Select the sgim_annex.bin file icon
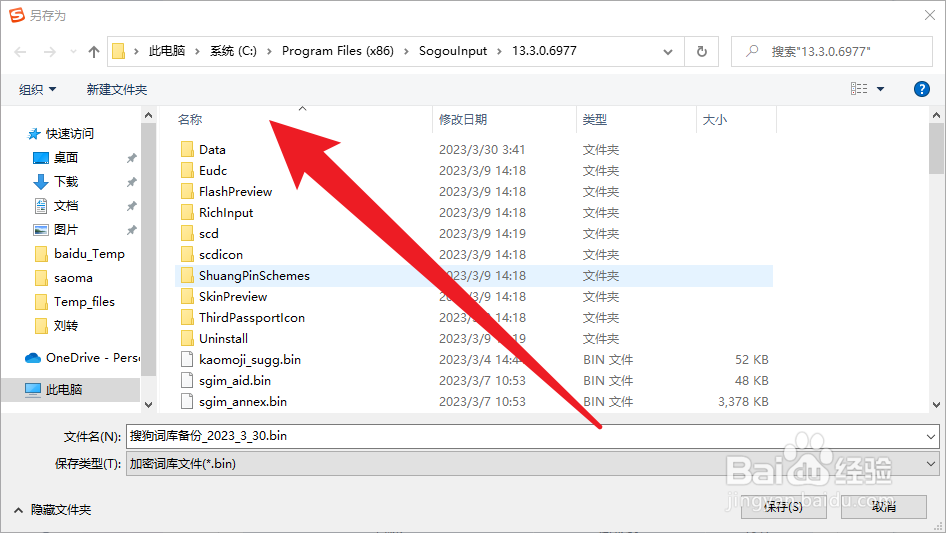This screenshot has height=533, width=946. pyautogui.click(x=187, y=401)
